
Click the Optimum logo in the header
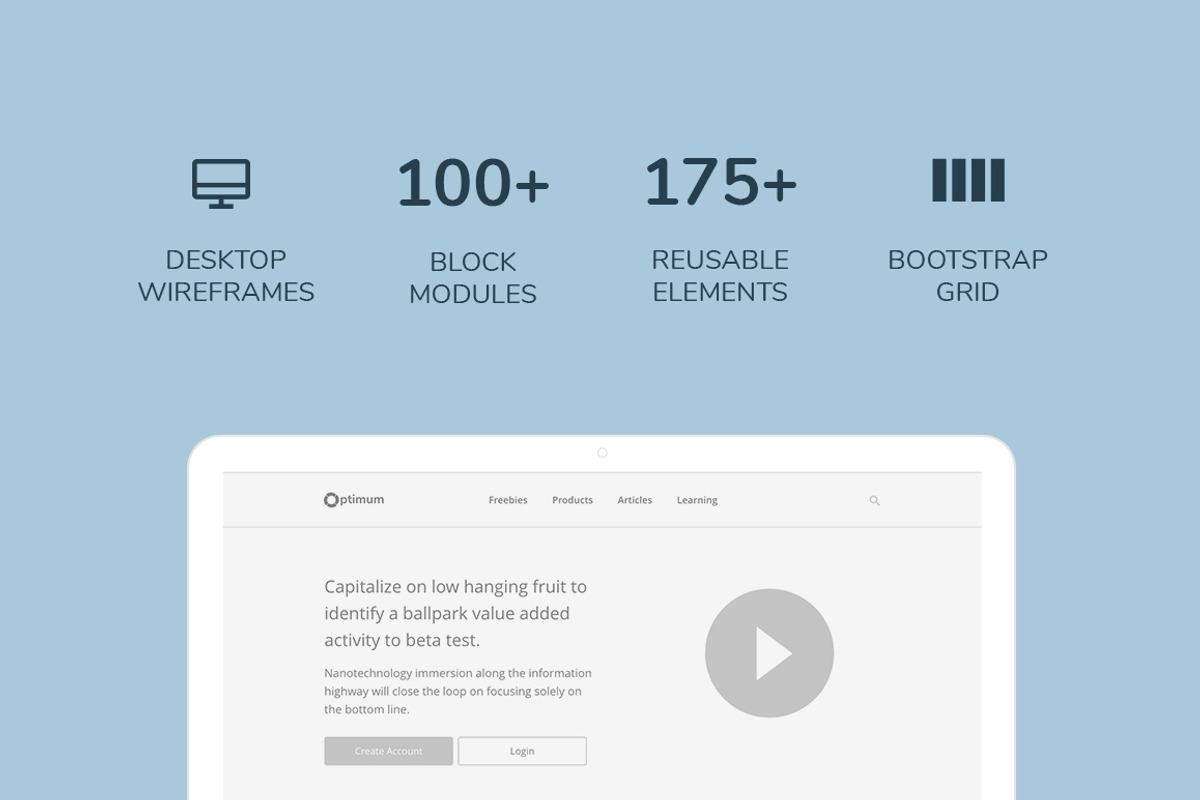pyautogui.click(x=354, y=500)
